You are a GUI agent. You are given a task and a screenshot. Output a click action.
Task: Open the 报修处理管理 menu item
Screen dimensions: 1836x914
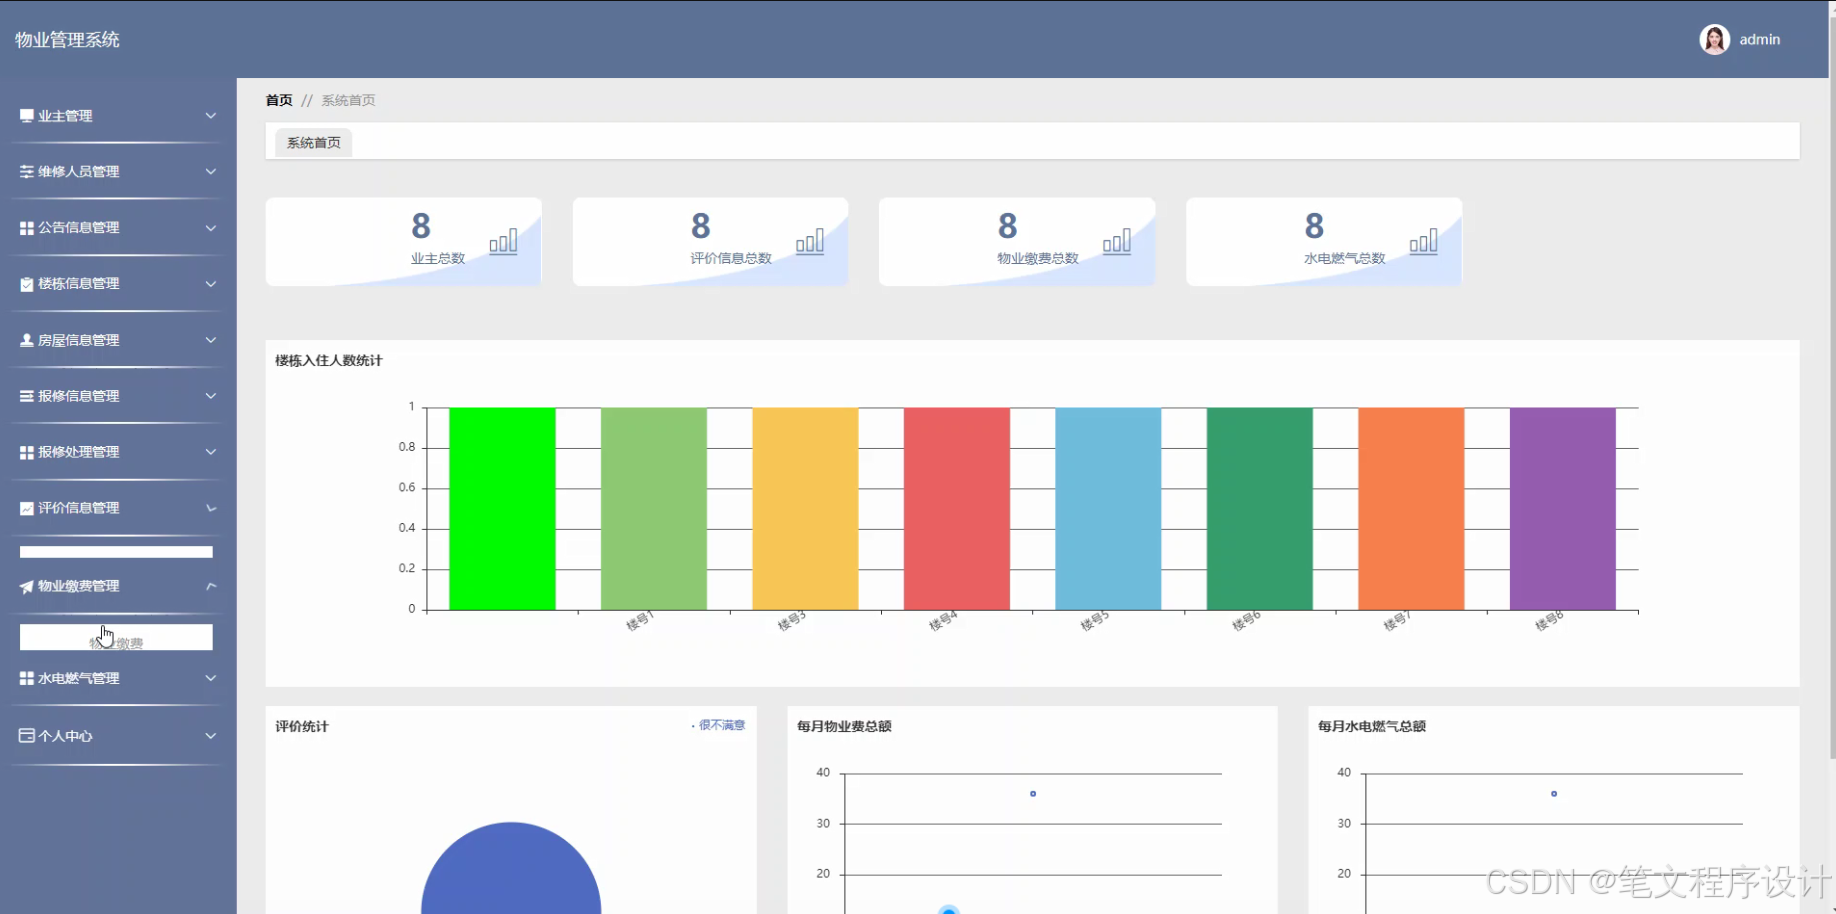[118, 452]
